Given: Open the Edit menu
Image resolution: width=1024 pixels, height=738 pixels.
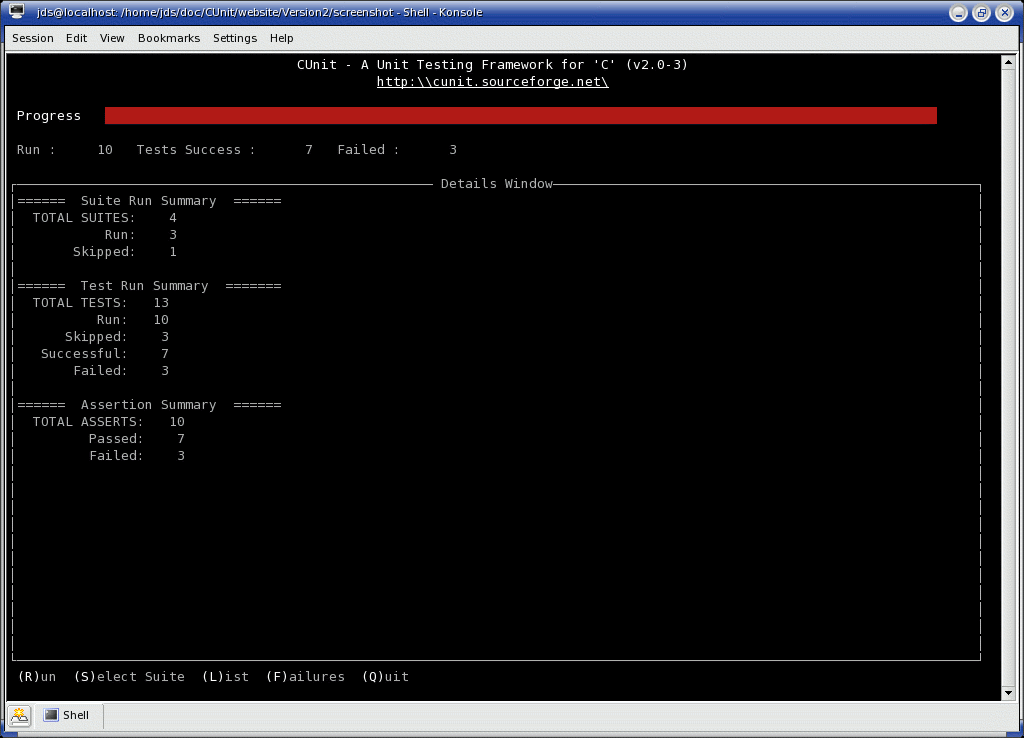Looking at the screenshot, I should click(x=76, y=38).
